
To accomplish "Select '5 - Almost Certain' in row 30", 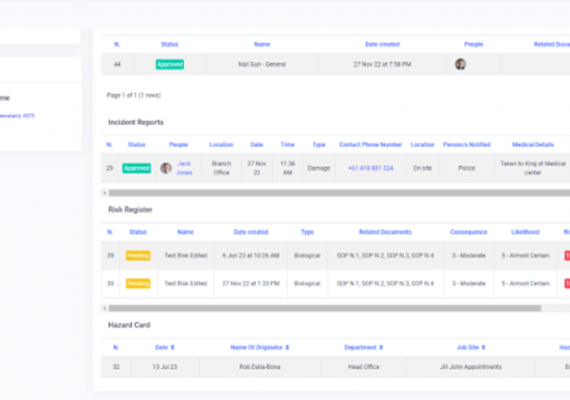I will pos(525,284).
